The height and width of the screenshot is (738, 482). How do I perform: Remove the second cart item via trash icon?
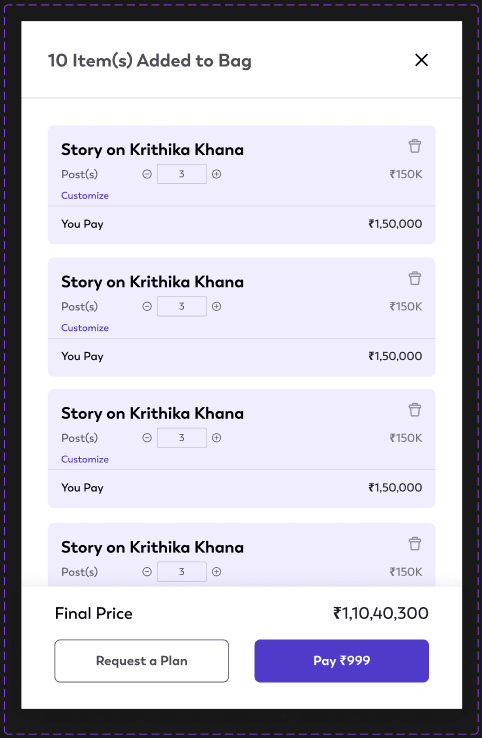pyautogui.click(x=415, y=278)
